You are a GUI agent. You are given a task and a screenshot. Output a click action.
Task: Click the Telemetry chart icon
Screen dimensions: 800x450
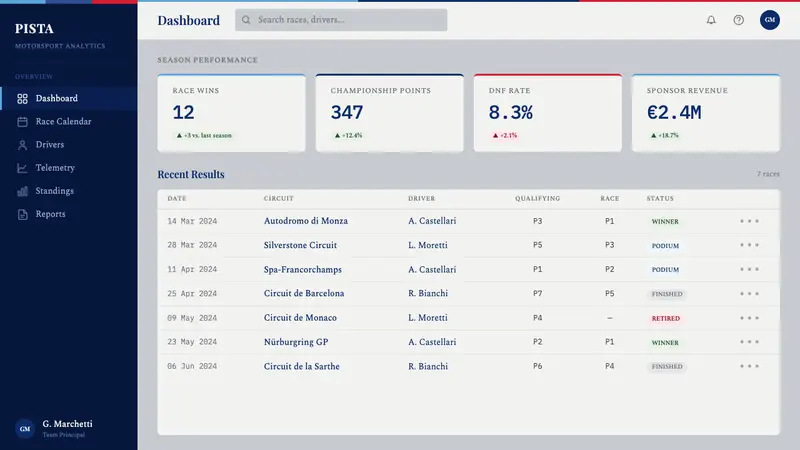[22, 168]
